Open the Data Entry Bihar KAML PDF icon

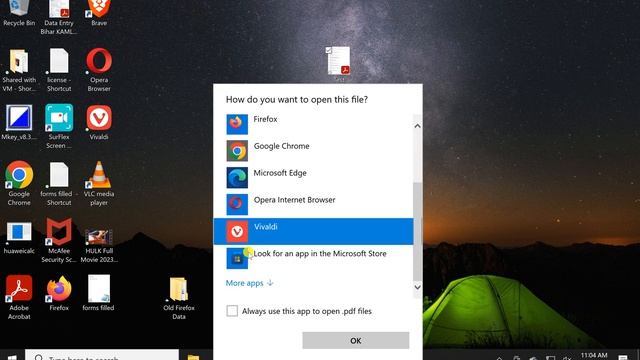pyautogui.click(x=59, y=17)
